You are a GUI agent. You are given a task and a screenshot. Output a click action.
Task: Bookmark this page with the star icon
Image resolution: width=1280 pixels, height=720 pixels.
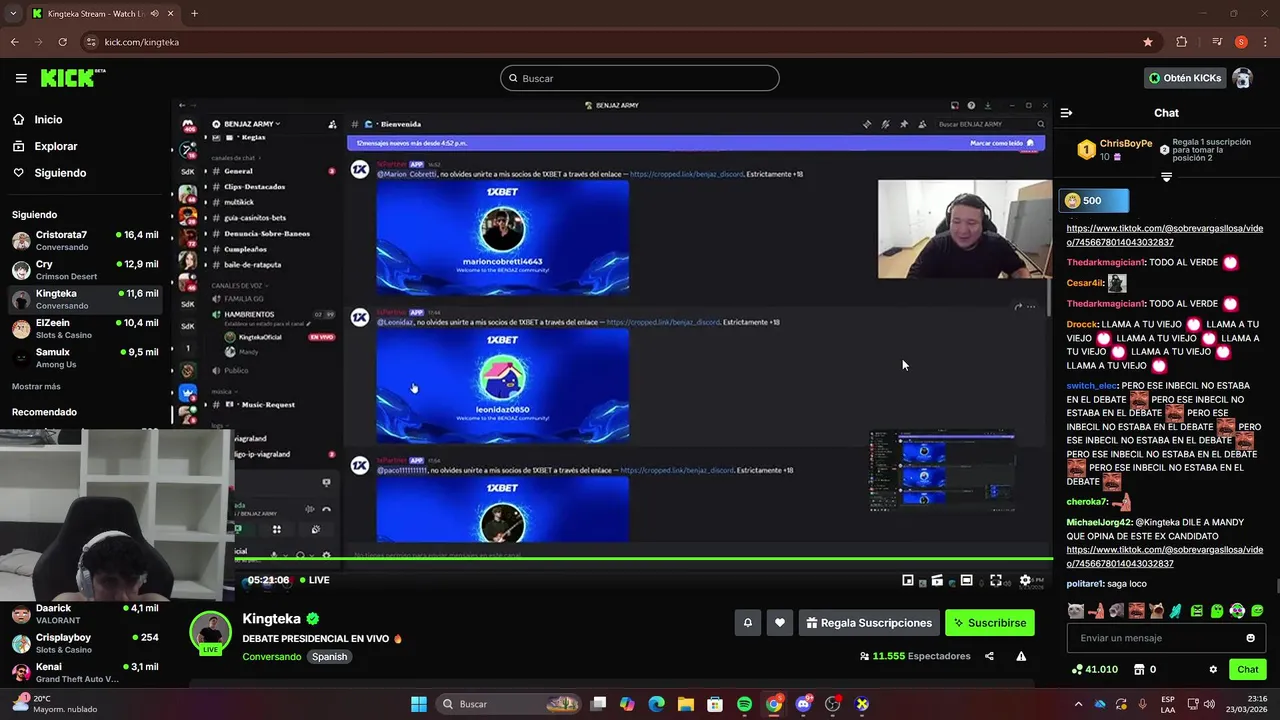point(1148,42)
